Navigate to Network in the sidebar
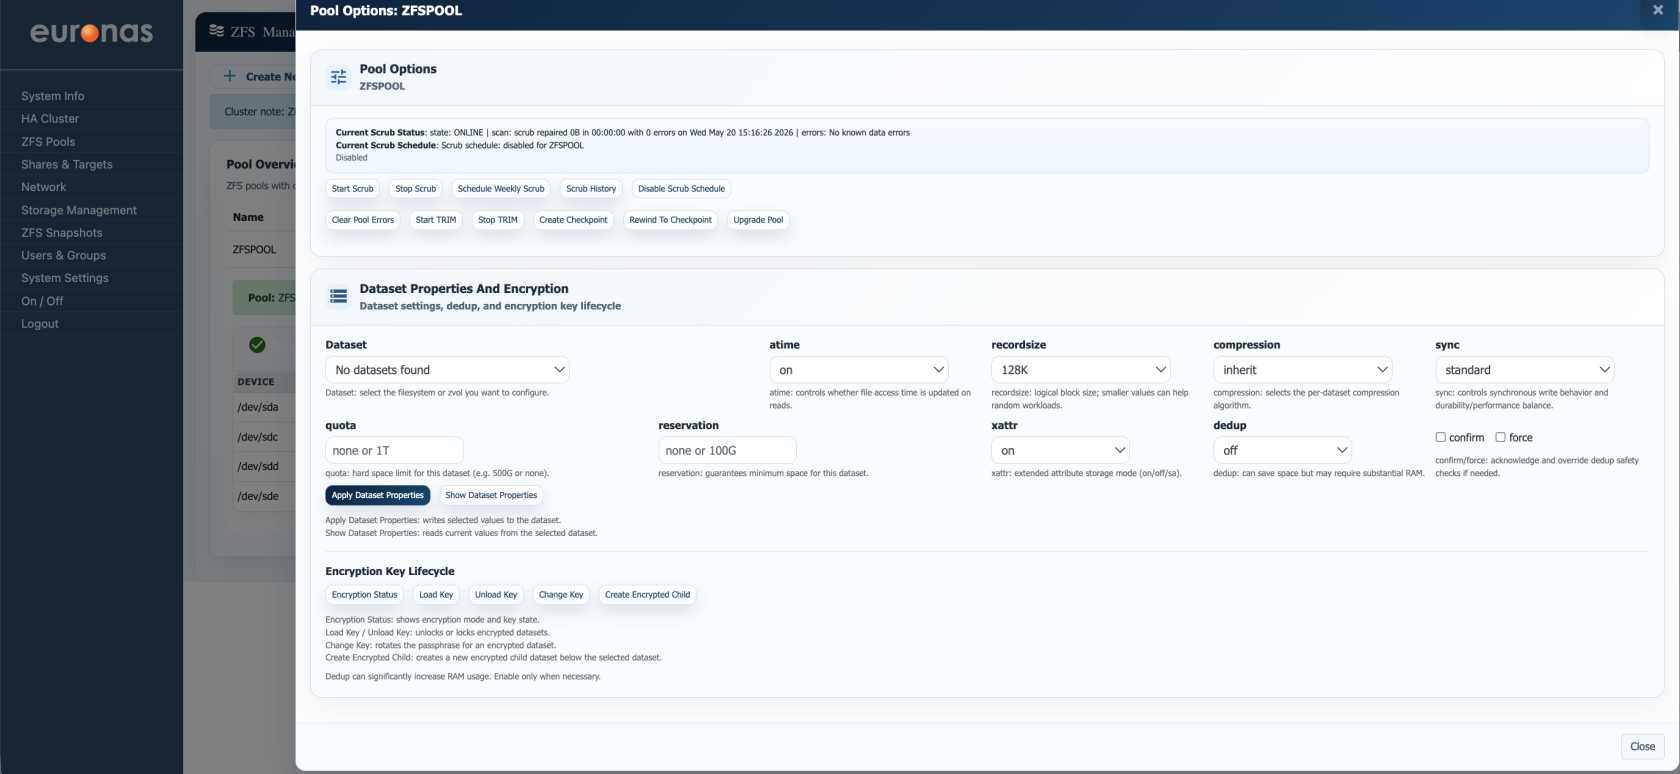This screenshot has width=1680, height=774. click(44, 187)
